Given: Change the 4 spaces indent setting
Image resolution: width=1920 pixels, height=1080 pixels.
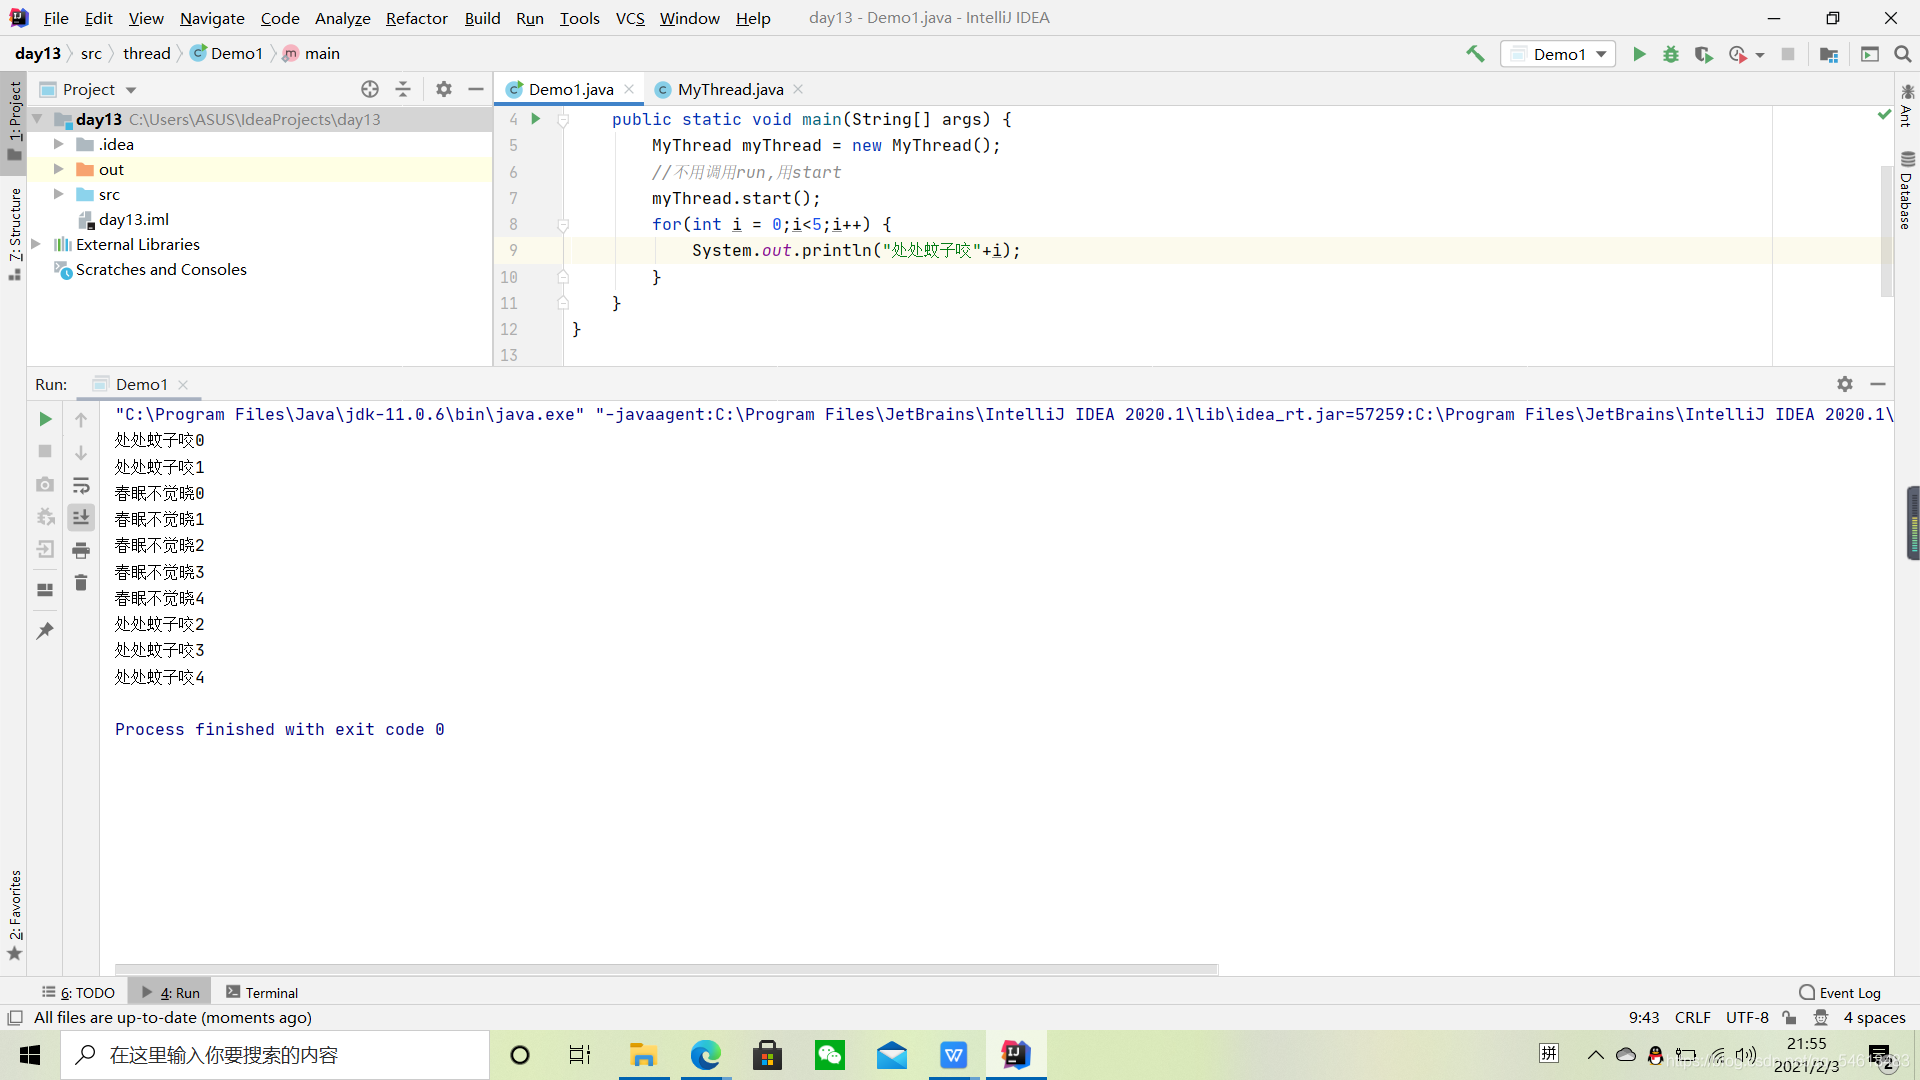Looking at the screenshot, I should (x=1874, y=1018).
